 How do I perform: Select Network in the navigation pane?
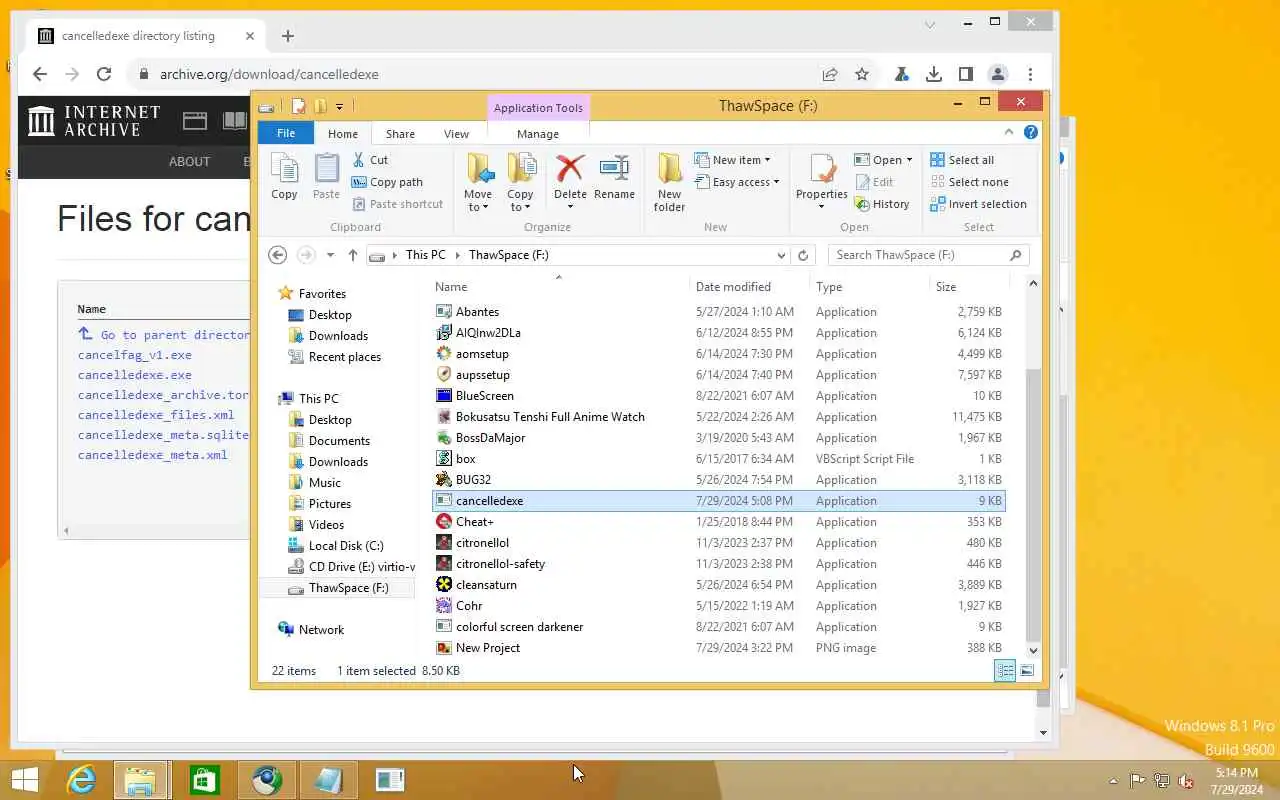coord(321,630)
